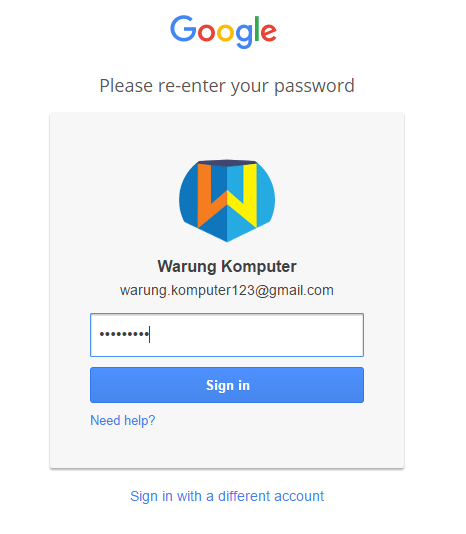Click the Warung Komputer account name
466x534 pixels.
[x=227, y=266]
